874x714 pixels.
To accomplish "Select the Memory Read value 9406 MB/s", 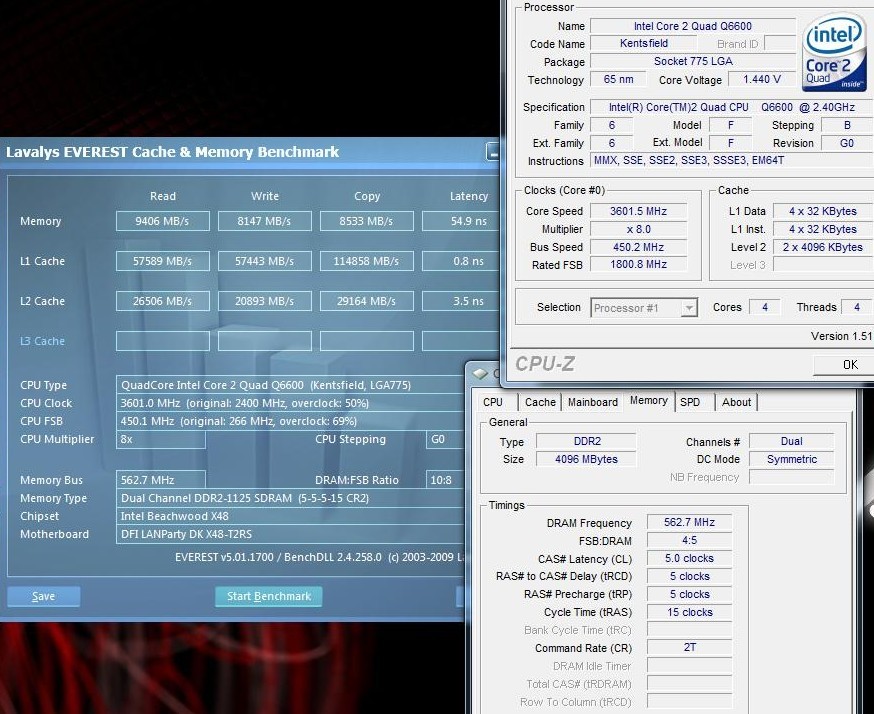I will click(x=163, y=221).
